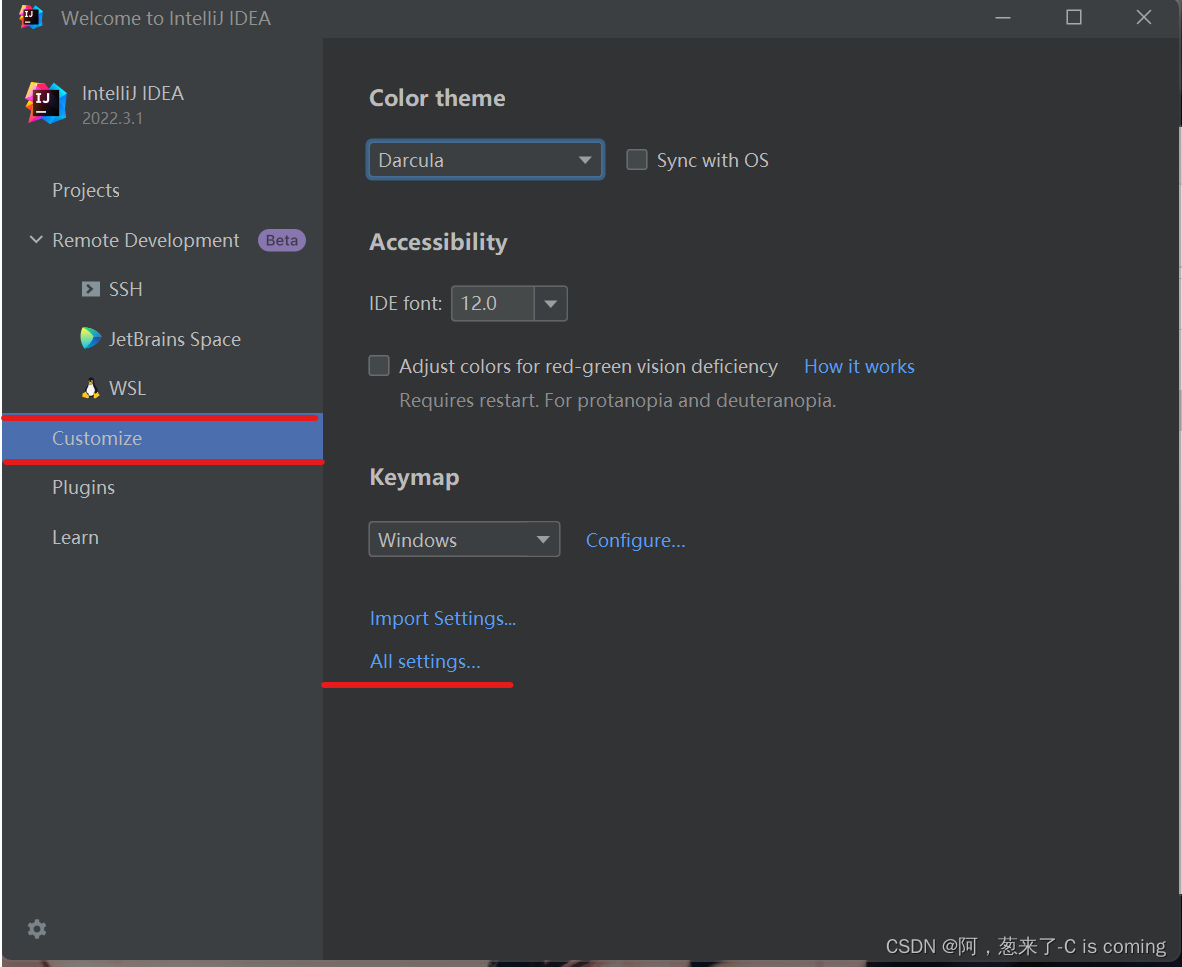Open JetBrains Space entry

pyautogui.click(x=175, y=339)
